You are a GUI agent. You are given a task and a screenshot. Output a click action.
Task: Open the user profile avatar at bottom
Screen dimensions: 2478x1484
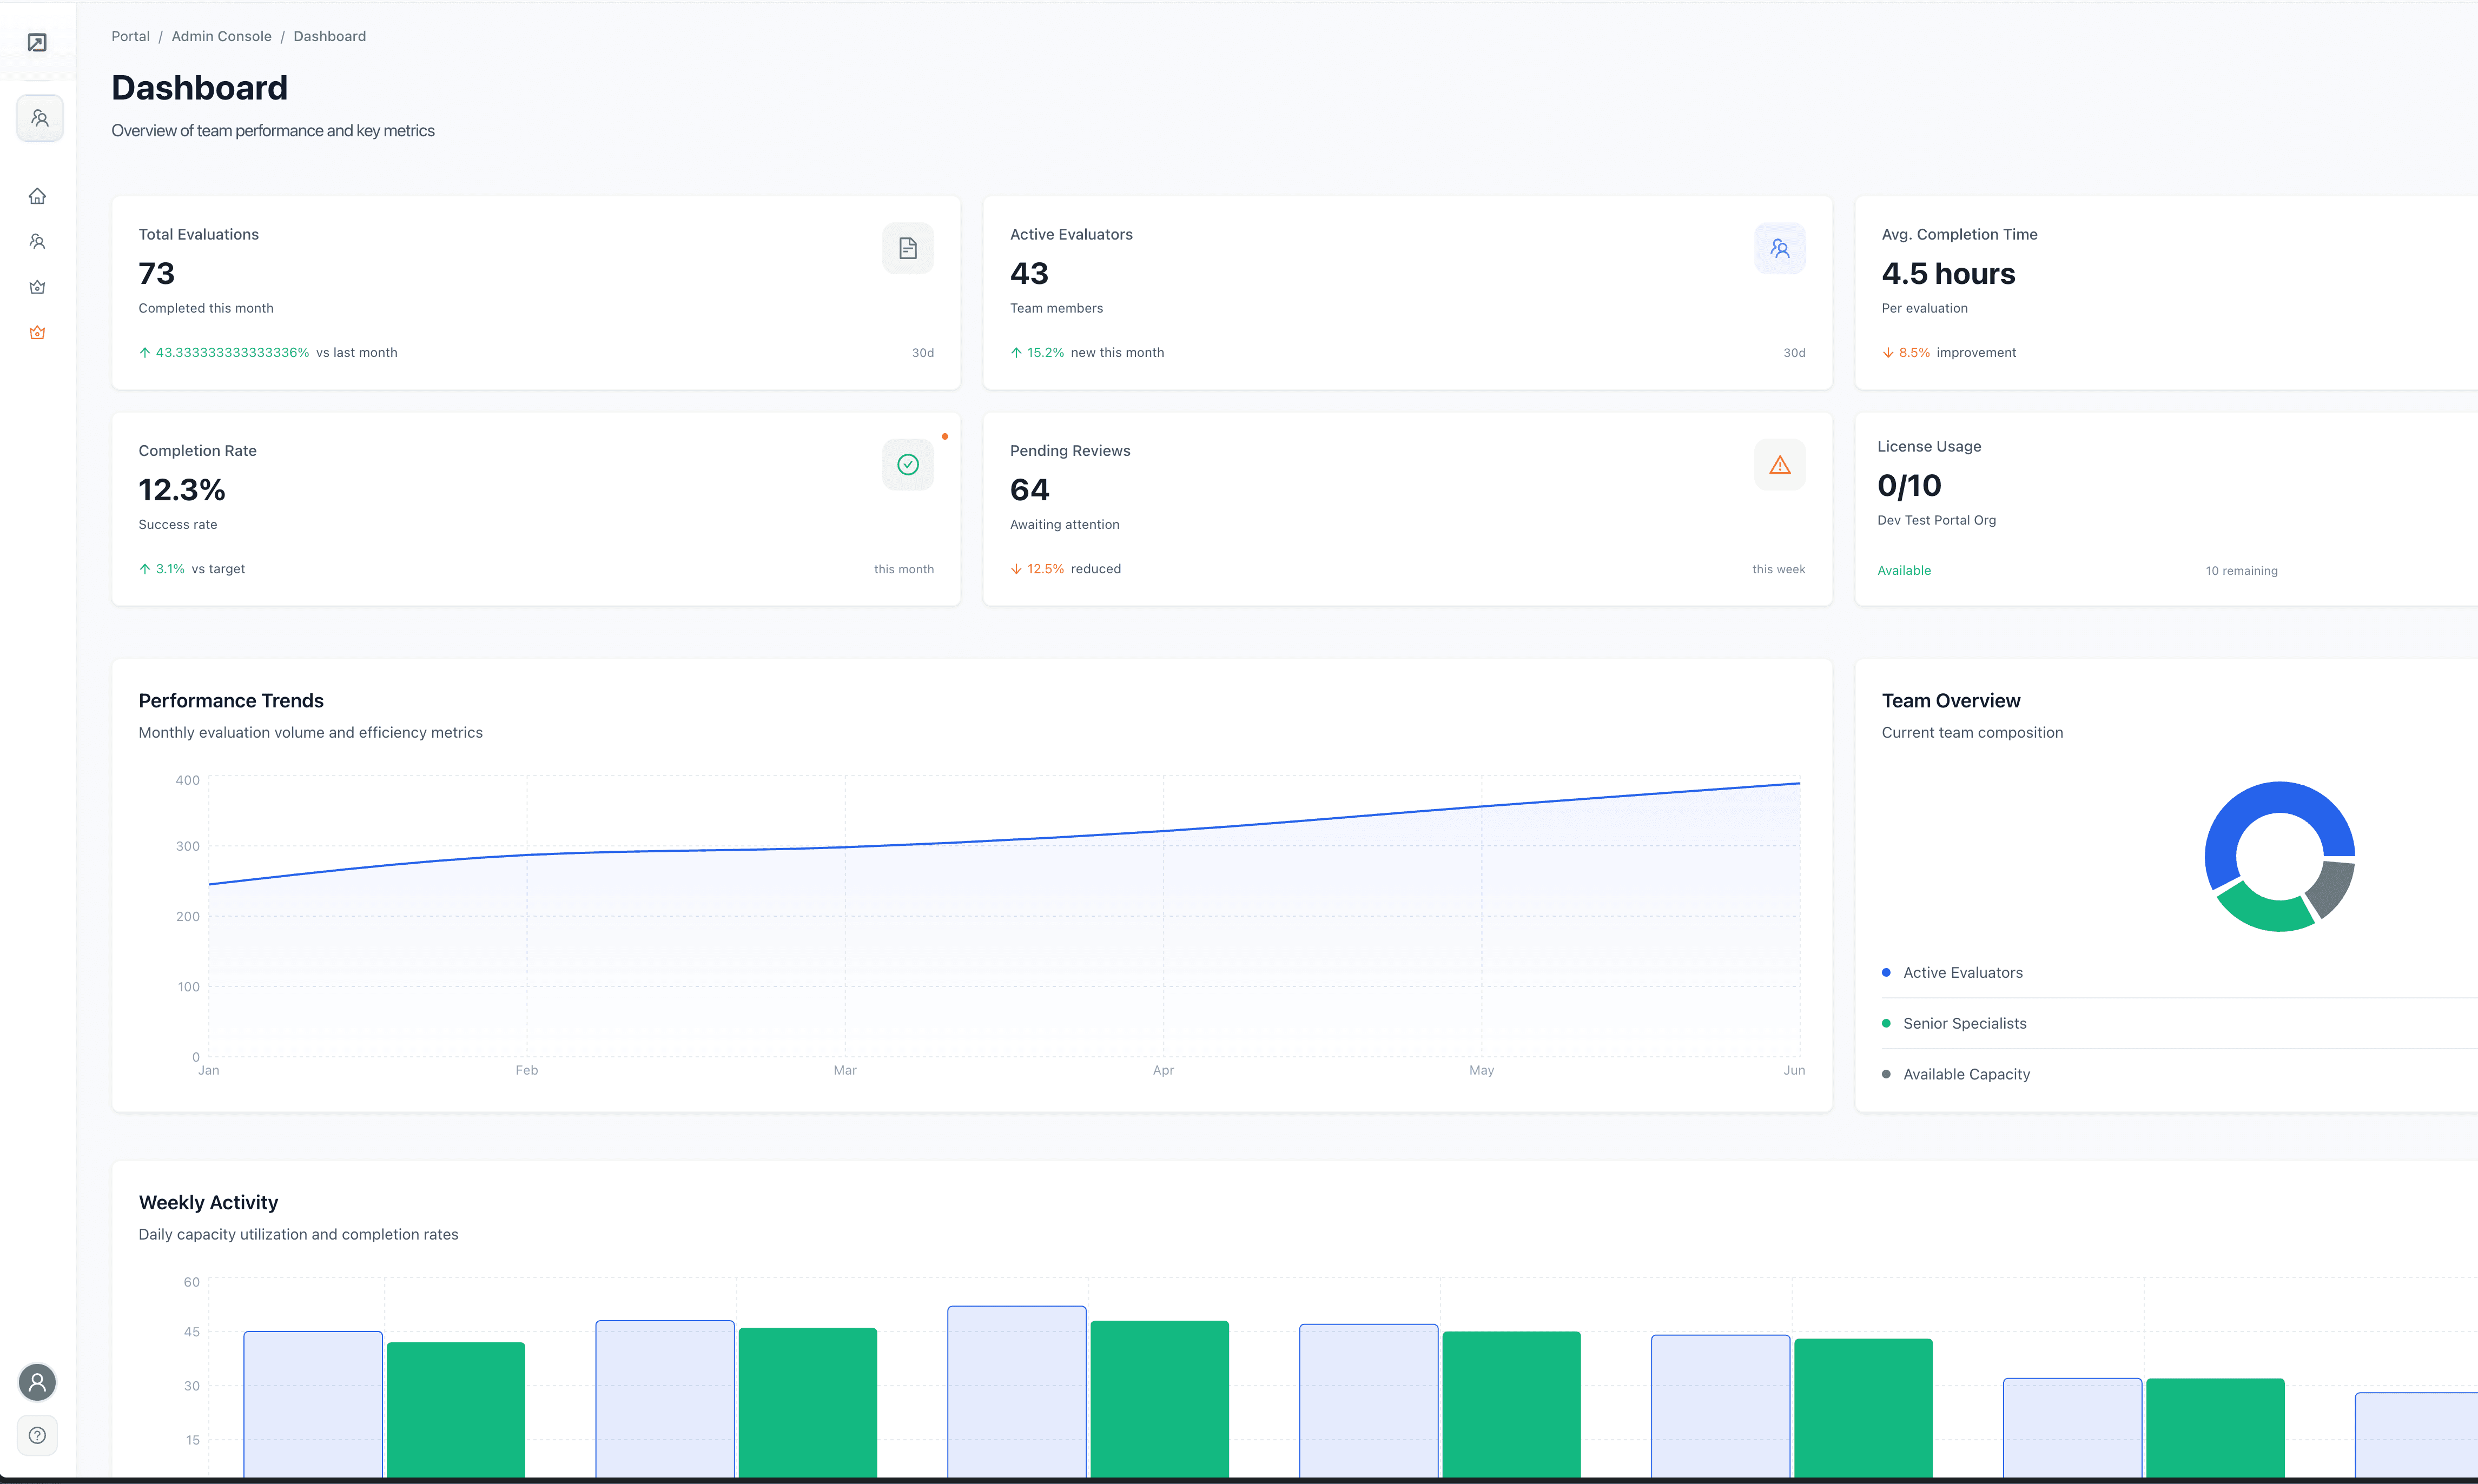coord(37,1382)
